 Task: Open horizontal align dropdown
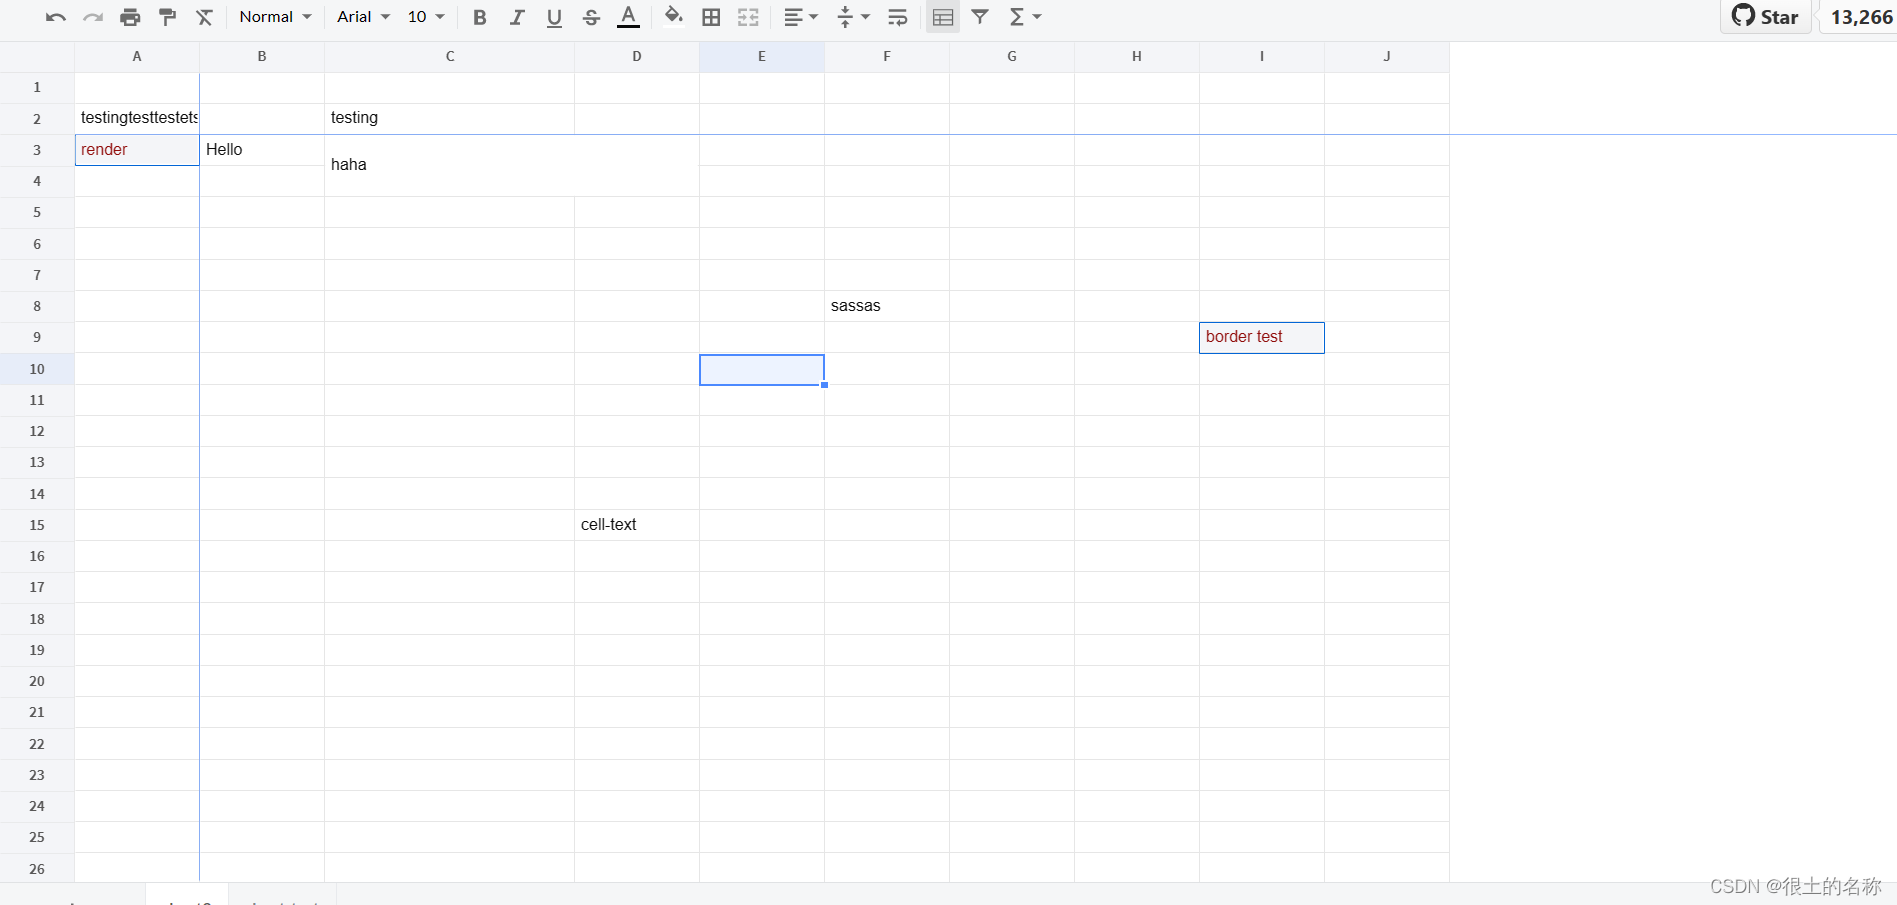pyautogui.click(x=801, y=17)
